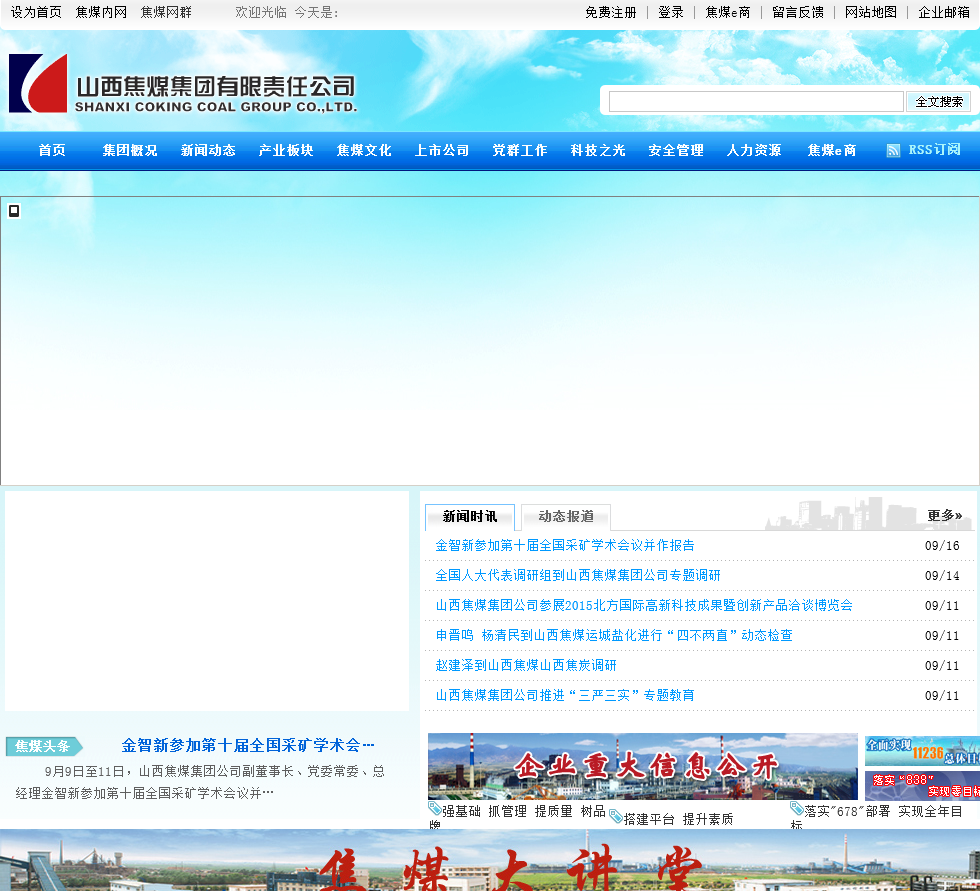
Task: Open 新闻动态 navigation menu
Action: tap(208, 150)
